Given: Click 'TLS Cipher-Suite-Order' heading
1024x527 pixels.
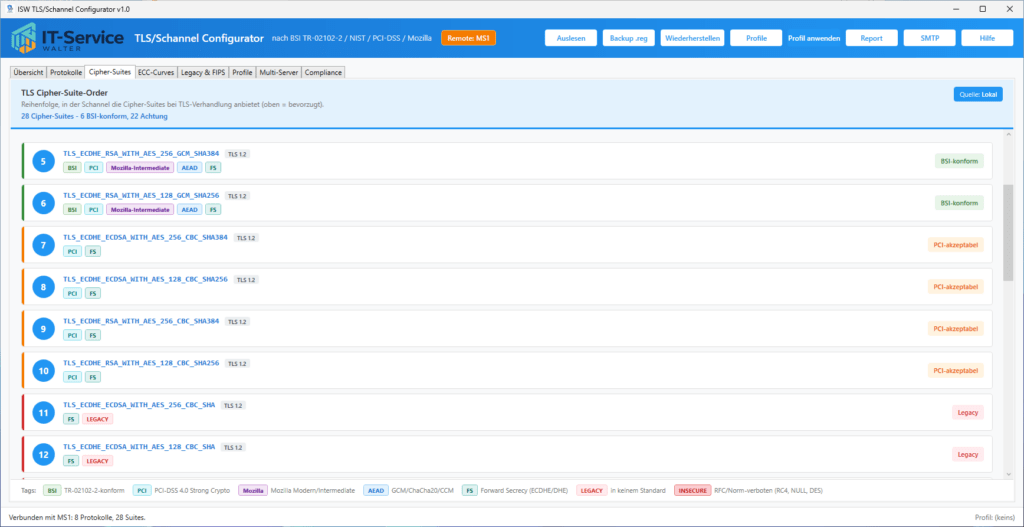Looking at the screenshot, I should click(64, 93).
